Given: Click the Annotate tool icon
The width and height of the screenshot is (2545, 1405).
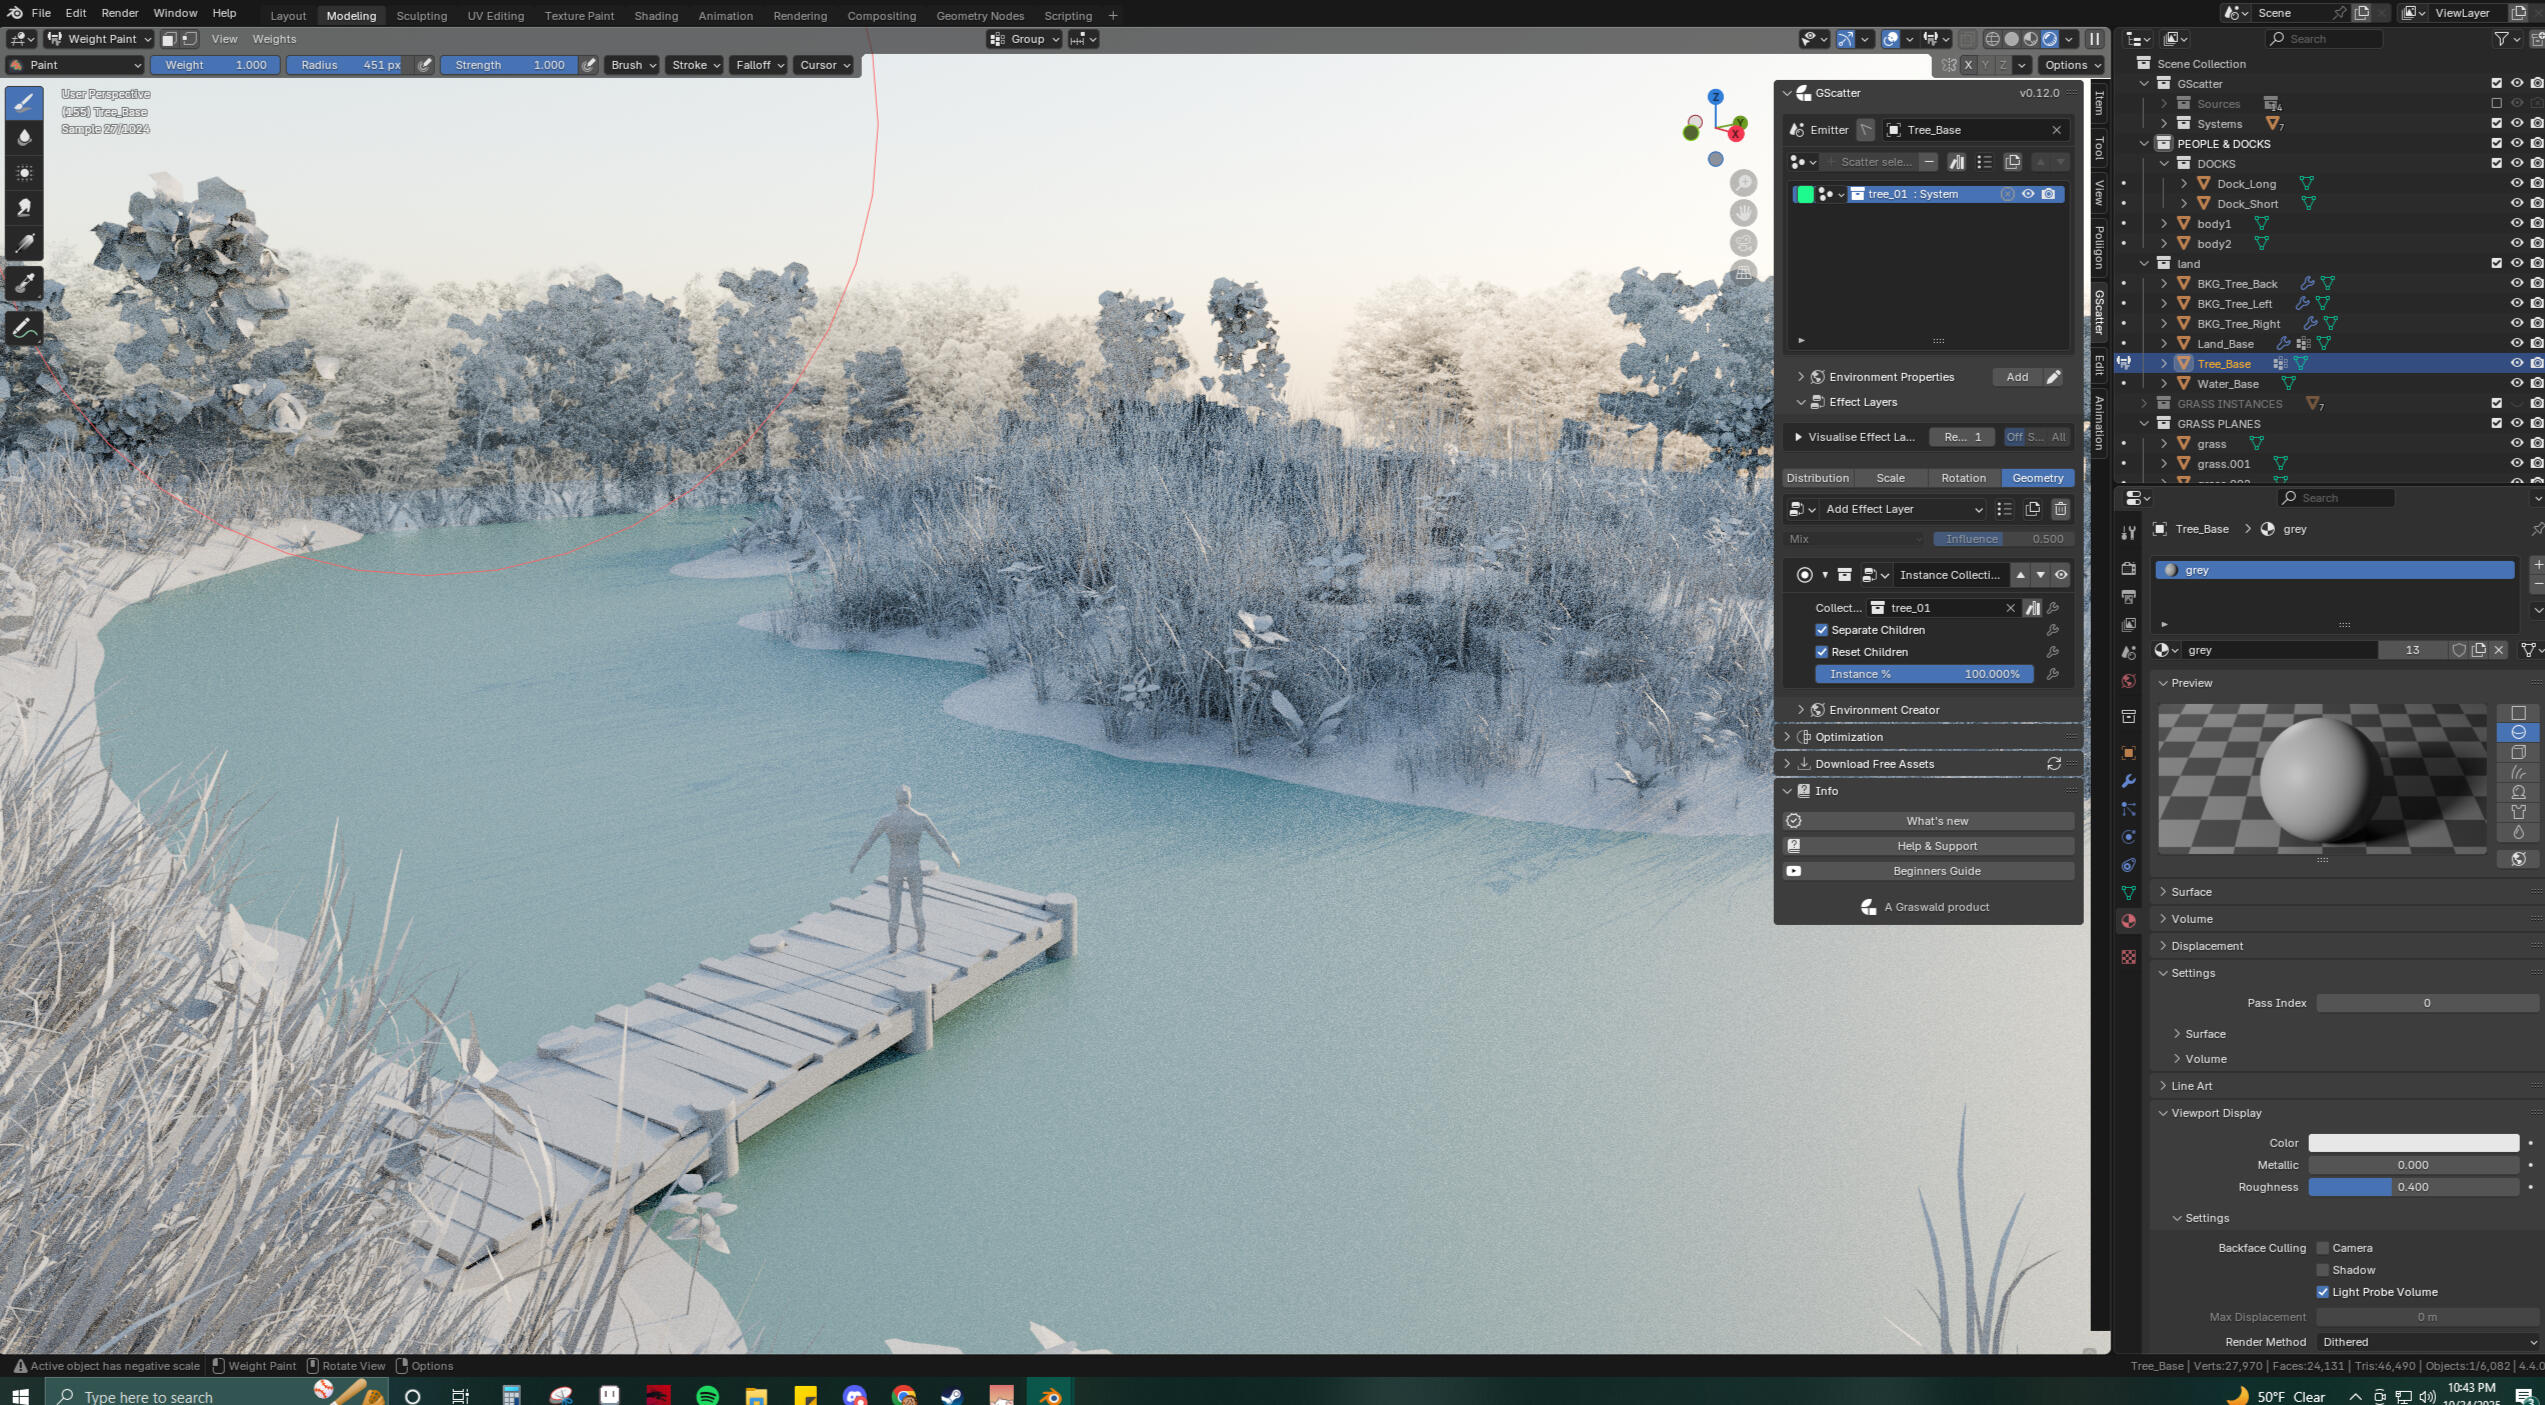Looking at the screenshot, I should tap(24, 328).
